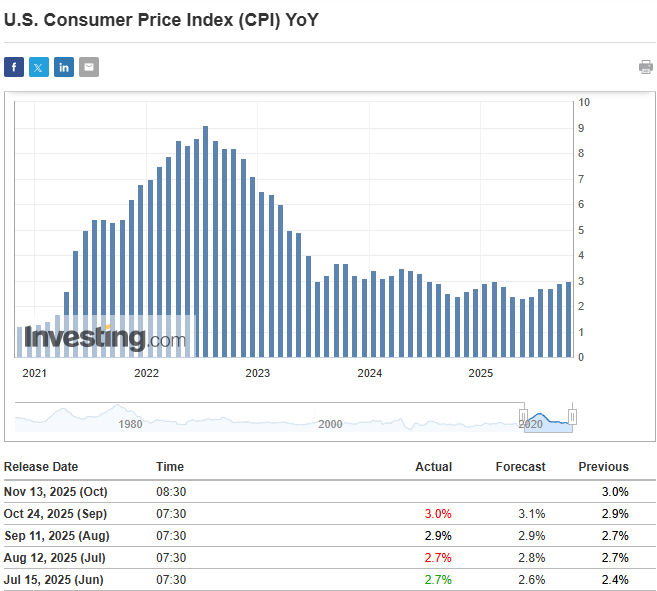The height and width of the screenshot is (591, 657).
Task: Click the right handle of range navigator
Action: tap(572, 415)
